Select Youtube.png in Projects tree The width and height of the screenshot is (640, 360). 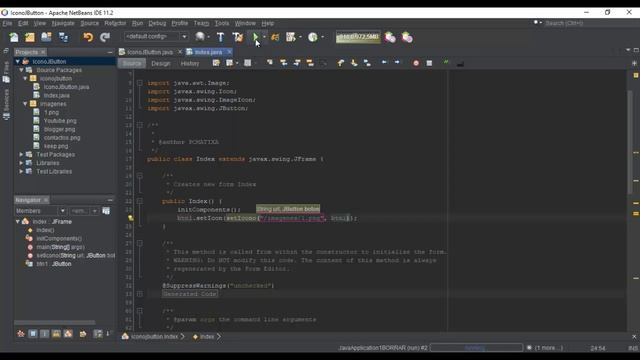[60, 121]
